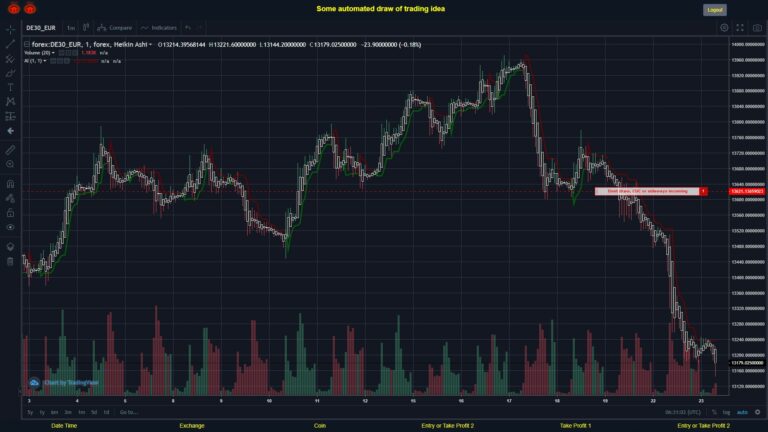
Task: Click the Take Profit 1 column header
Action: 576,426
